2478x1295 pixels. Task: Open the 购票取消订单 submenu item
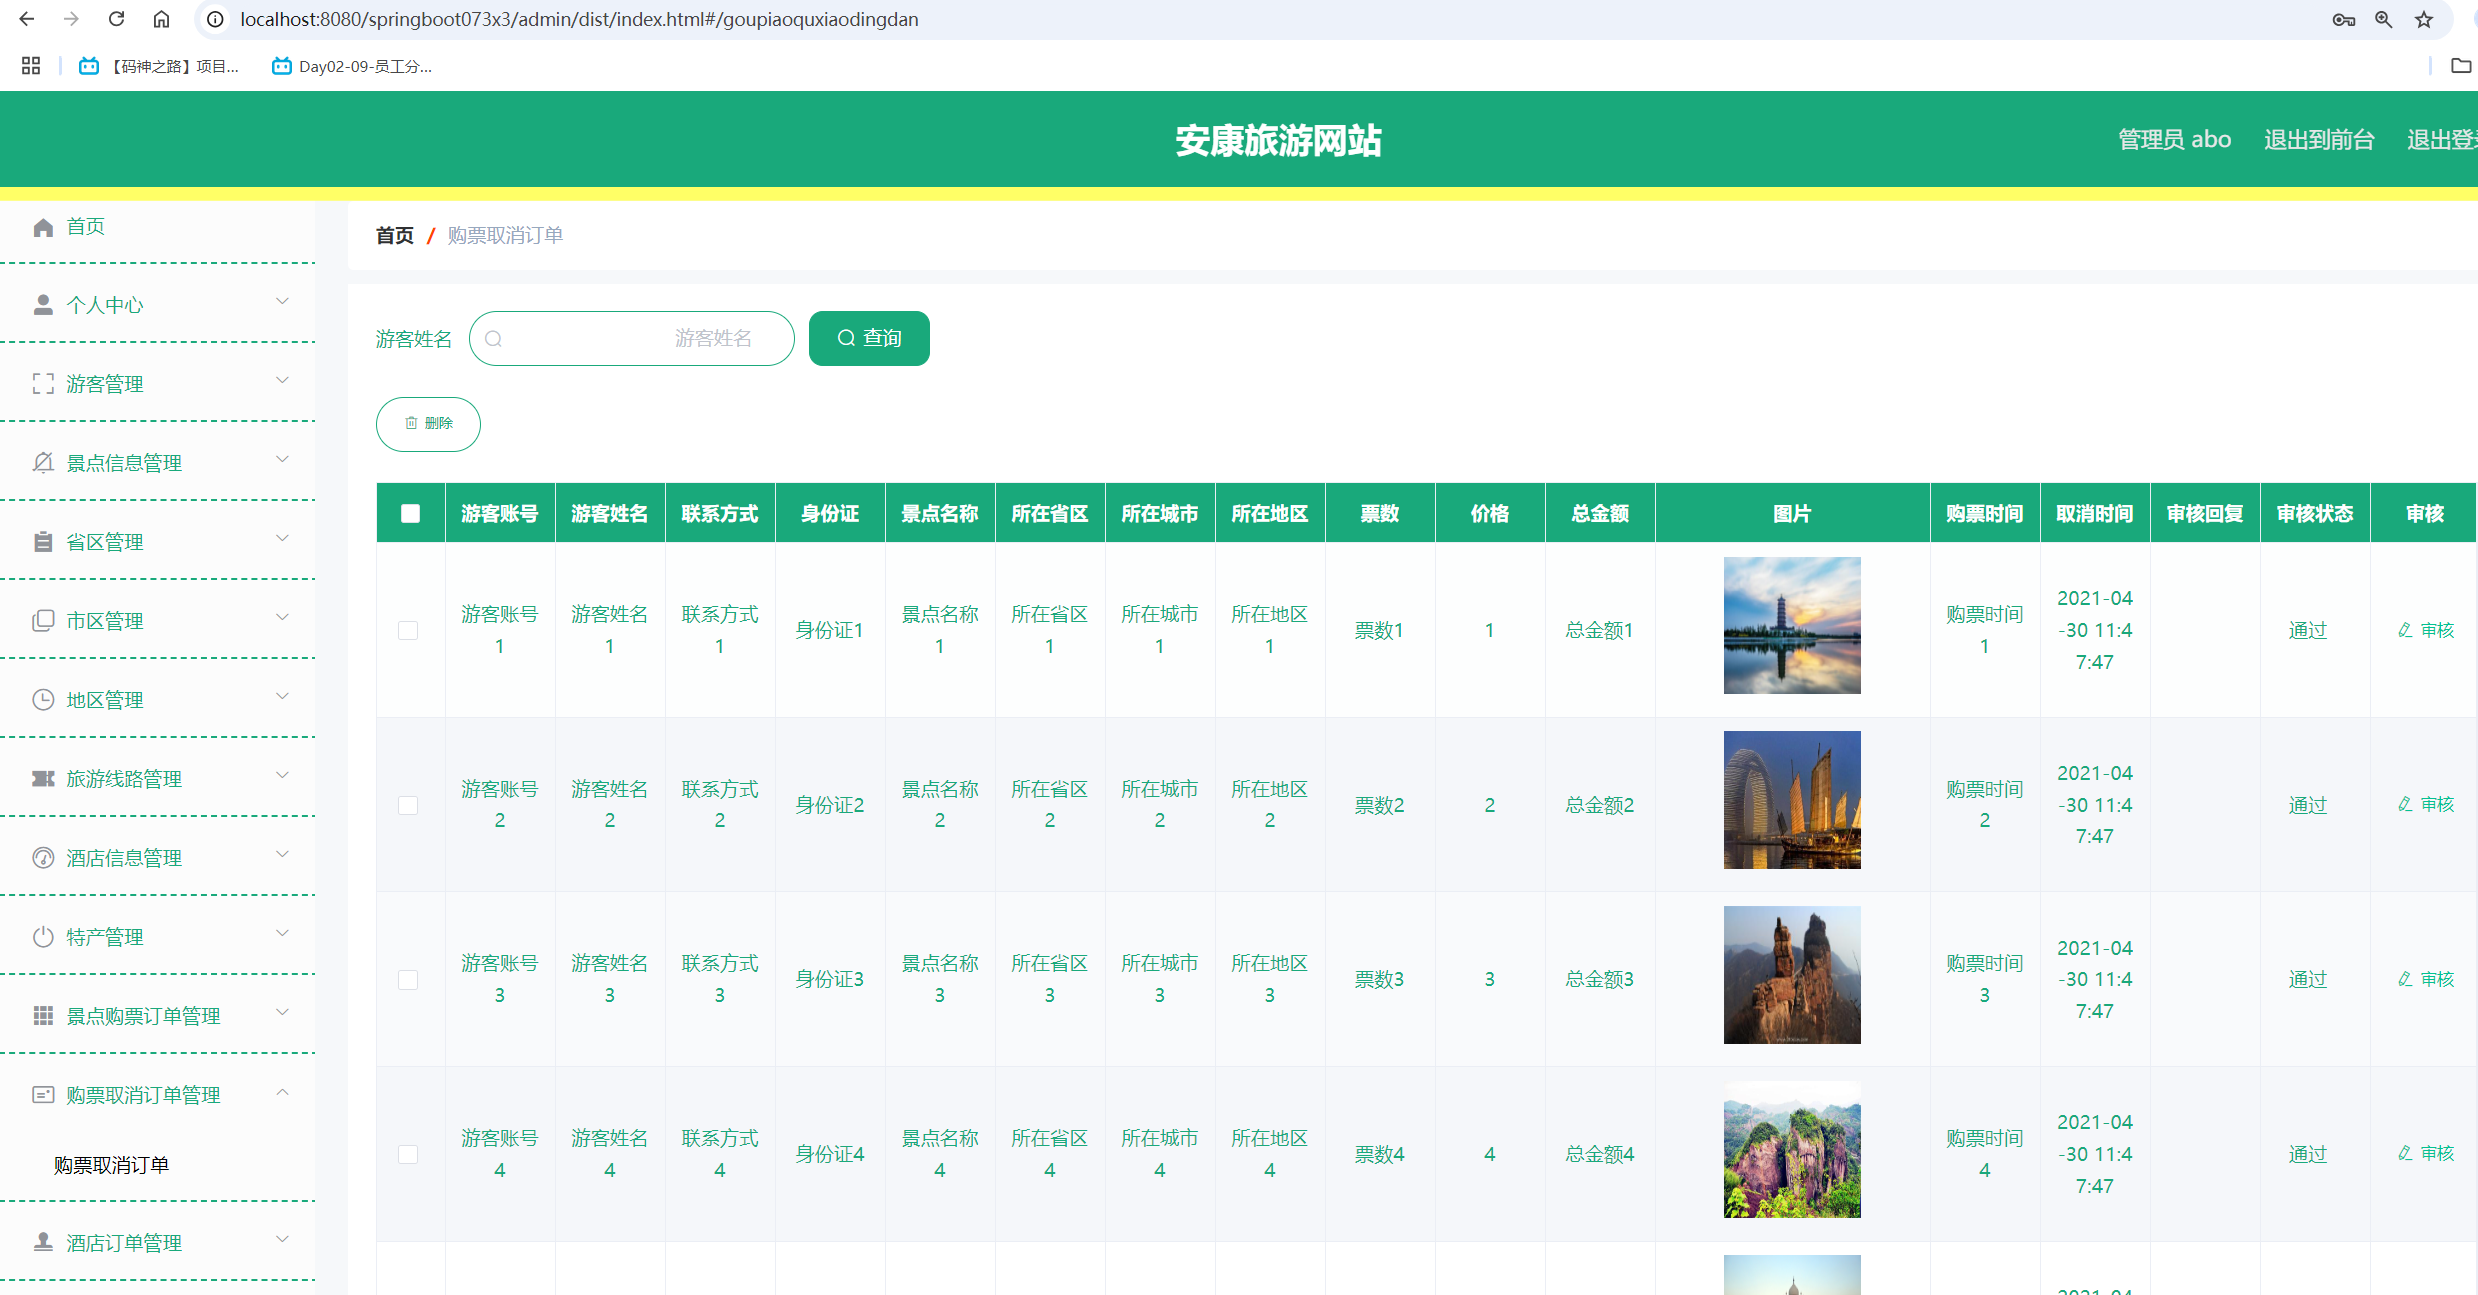click(112, 1165)
